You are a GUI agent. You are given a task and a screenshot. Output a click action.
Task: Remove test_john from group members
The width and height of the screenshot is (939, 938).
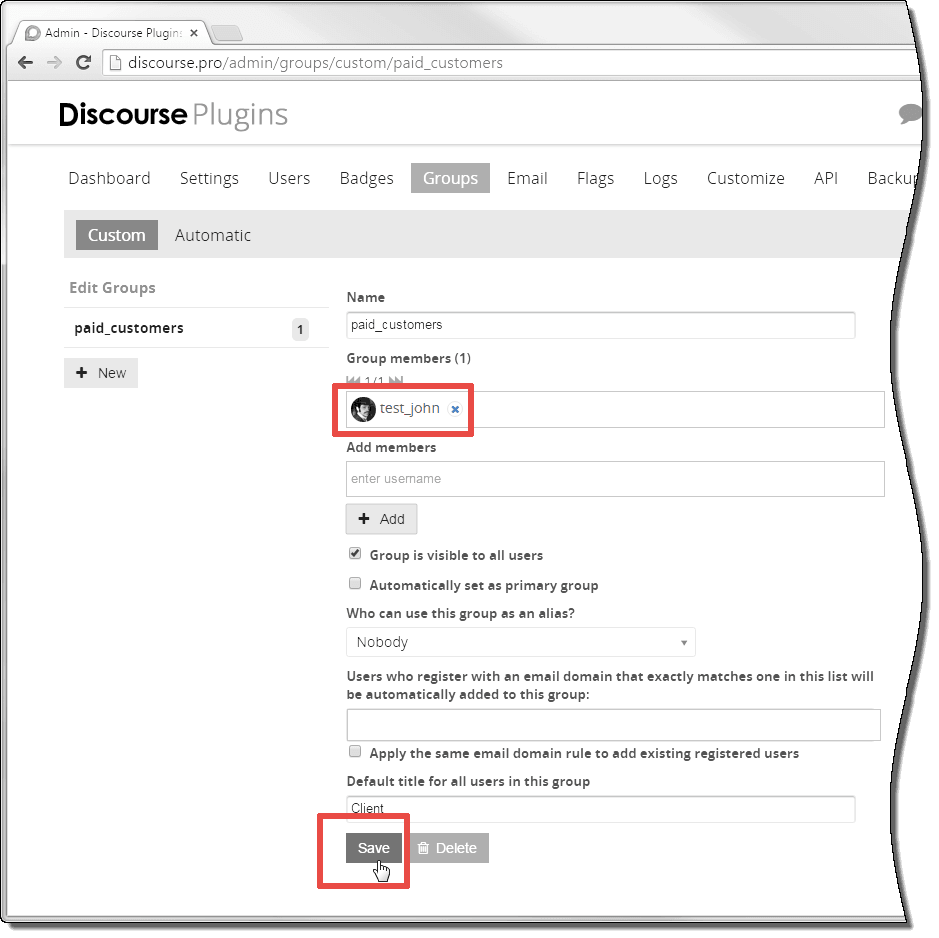pyautogui.click(x=455, y=410)
